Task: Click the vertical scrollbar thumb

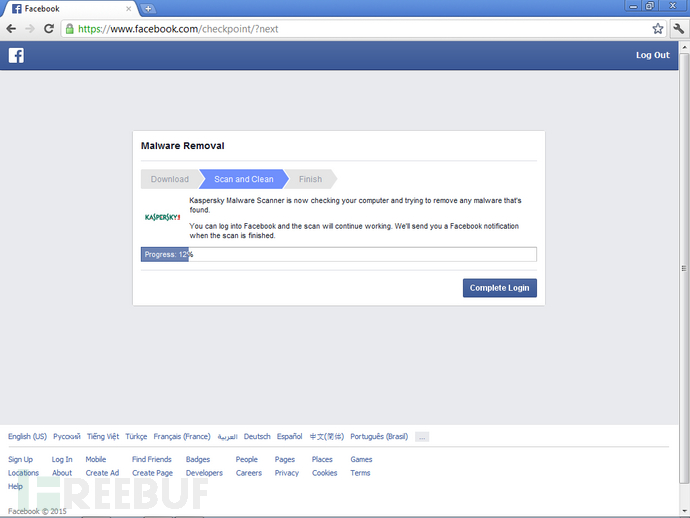Action: pos(684,268)
